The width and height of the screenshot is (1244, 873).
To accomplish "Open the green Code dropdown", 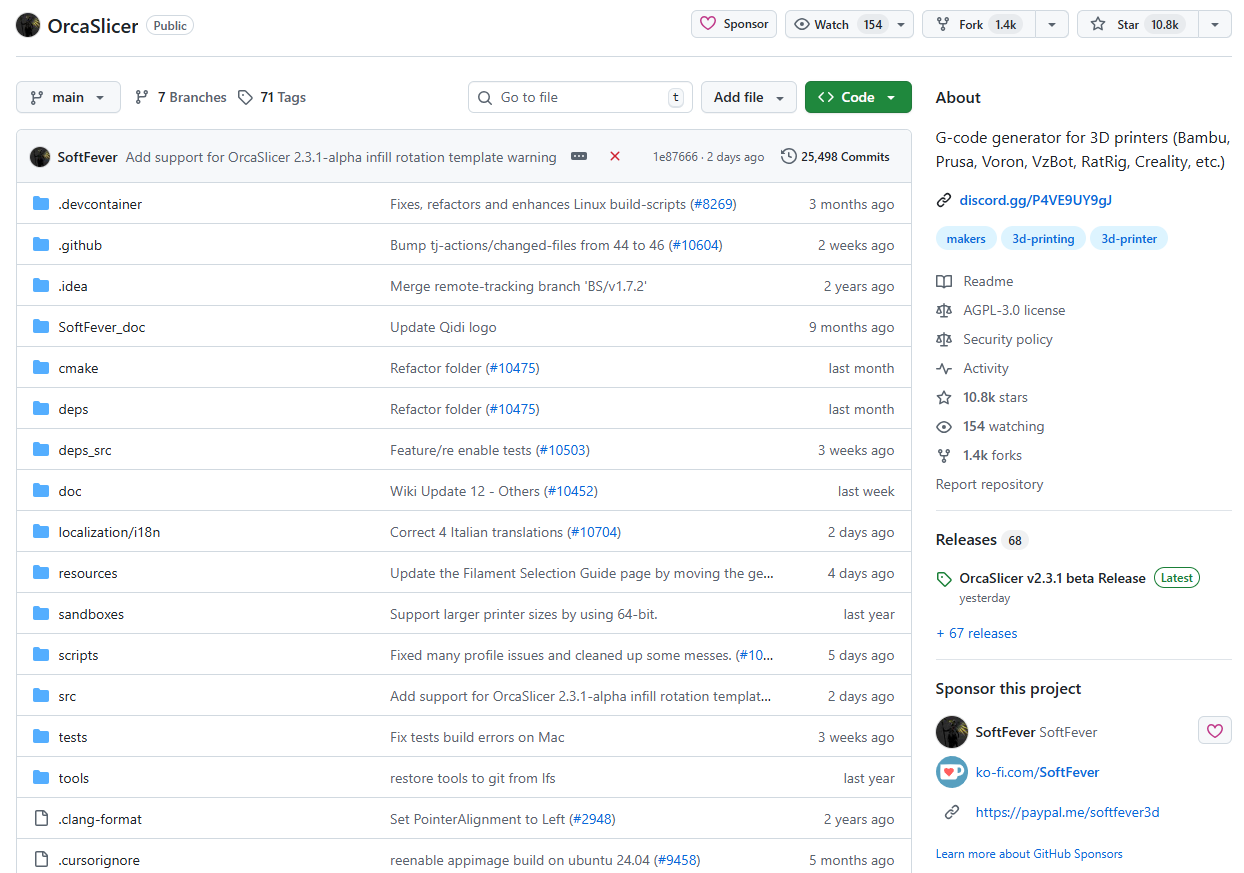I will click(858, 97).
